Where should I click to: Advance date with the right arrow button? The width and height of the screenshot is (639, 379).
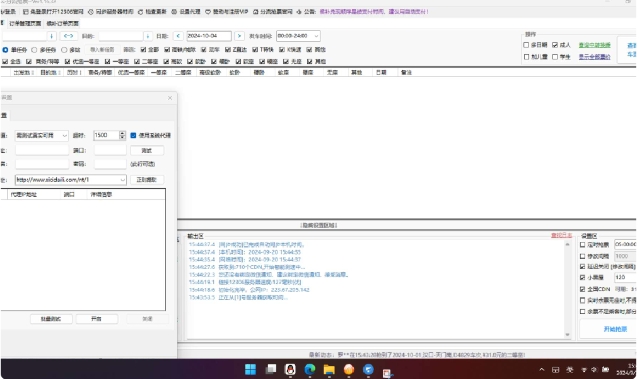[x=239, y=36]
